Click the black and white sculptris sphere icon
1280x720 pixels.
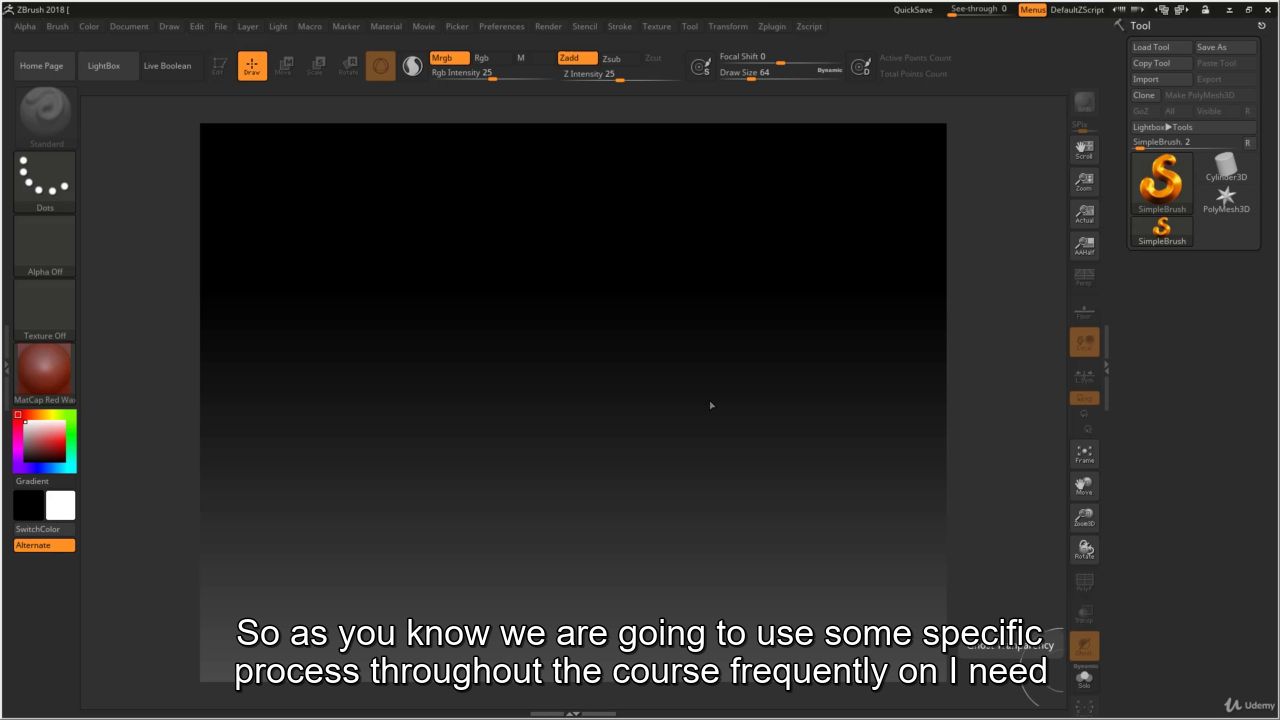(x=412, y=66)
